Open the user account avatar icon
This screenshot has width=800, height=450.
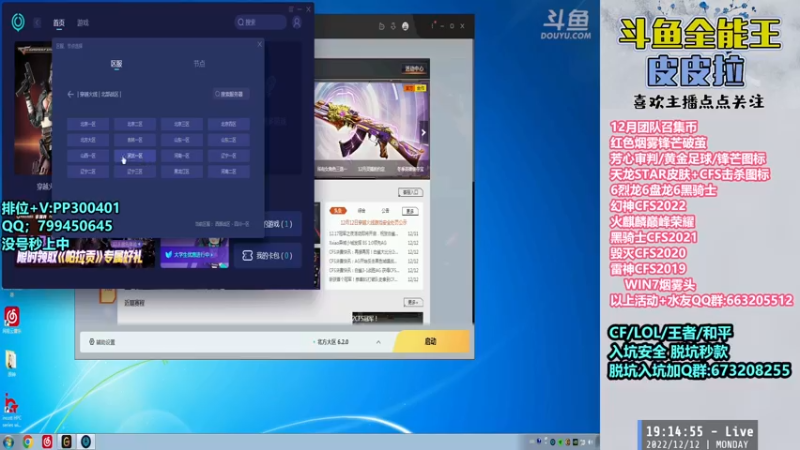[x=297, y=22]
